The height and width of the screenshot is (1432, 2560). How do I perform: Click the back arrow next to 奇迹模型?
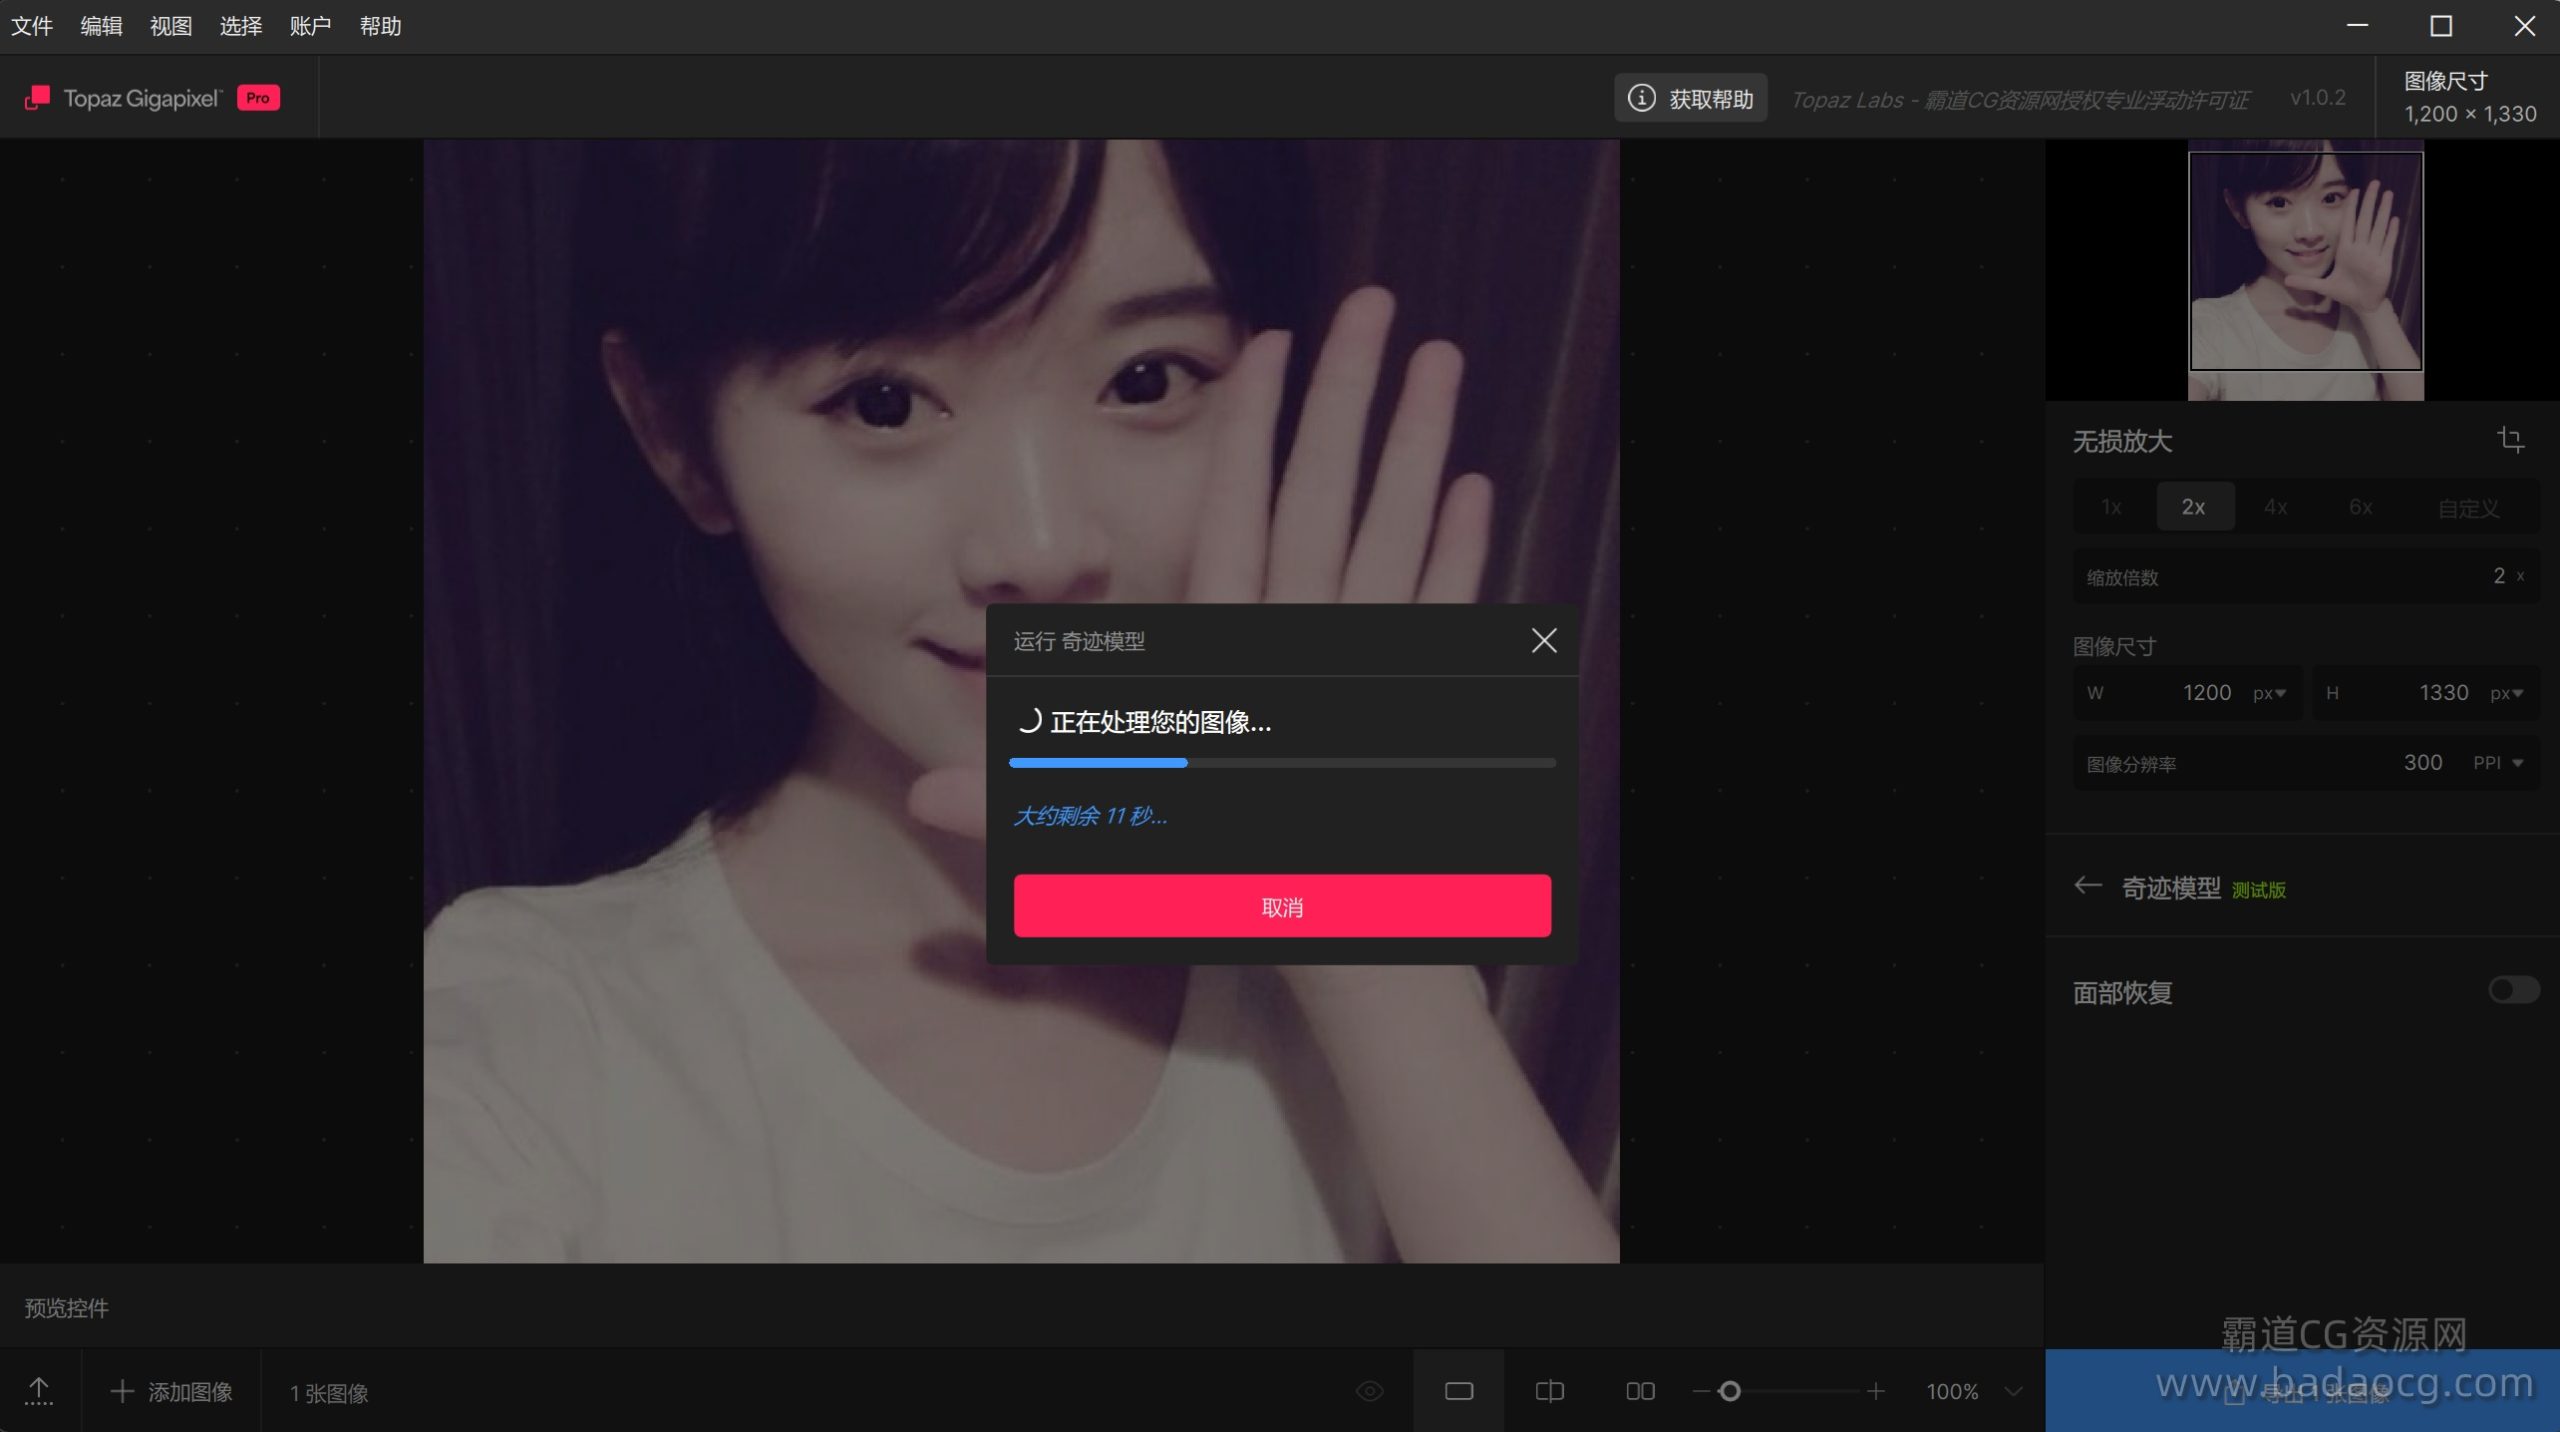[2087, 886]
